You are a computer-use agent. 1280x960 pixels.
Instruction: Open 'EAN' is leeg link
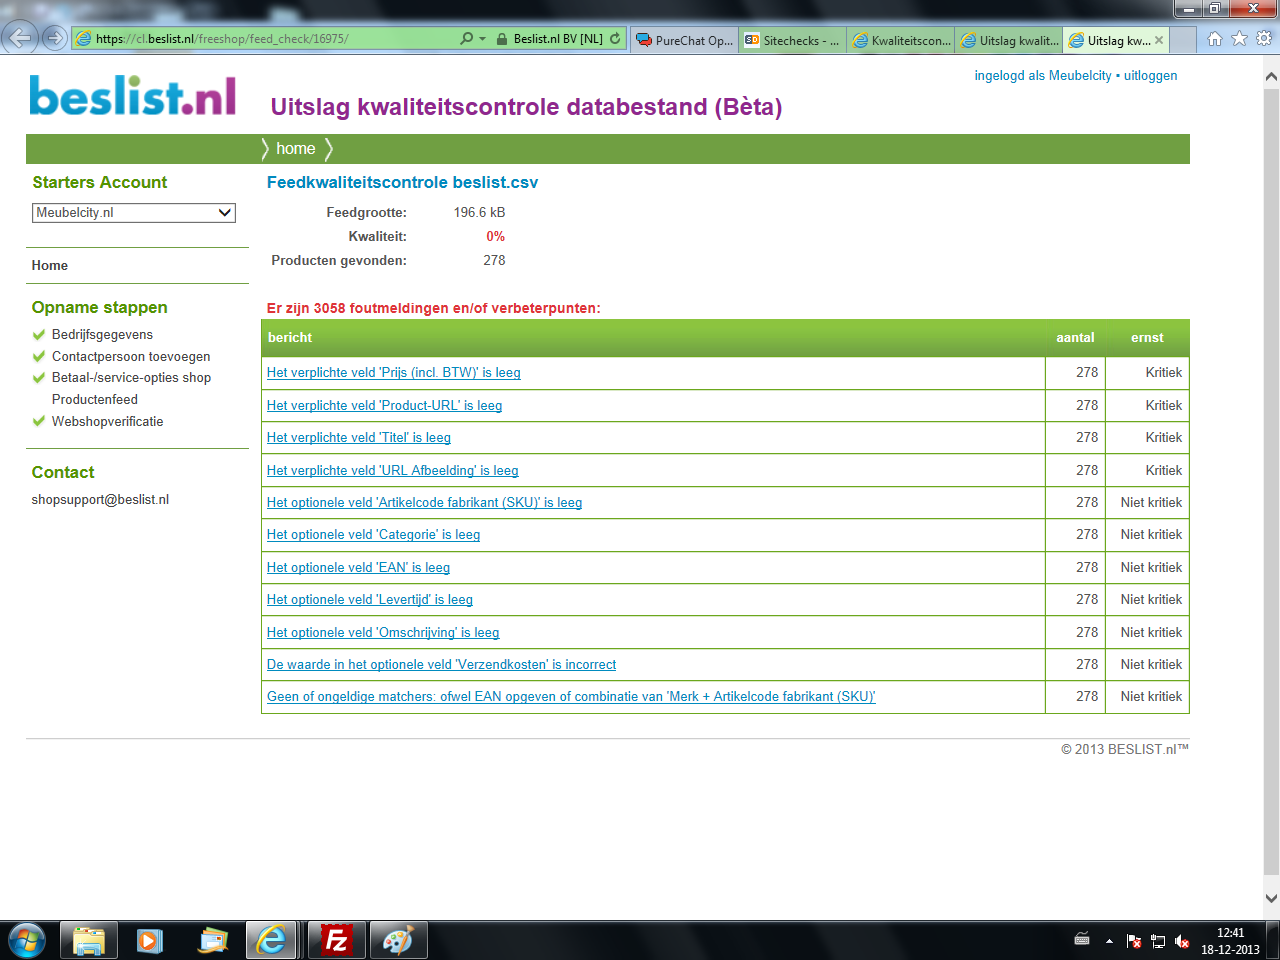(x=358, y=568)
